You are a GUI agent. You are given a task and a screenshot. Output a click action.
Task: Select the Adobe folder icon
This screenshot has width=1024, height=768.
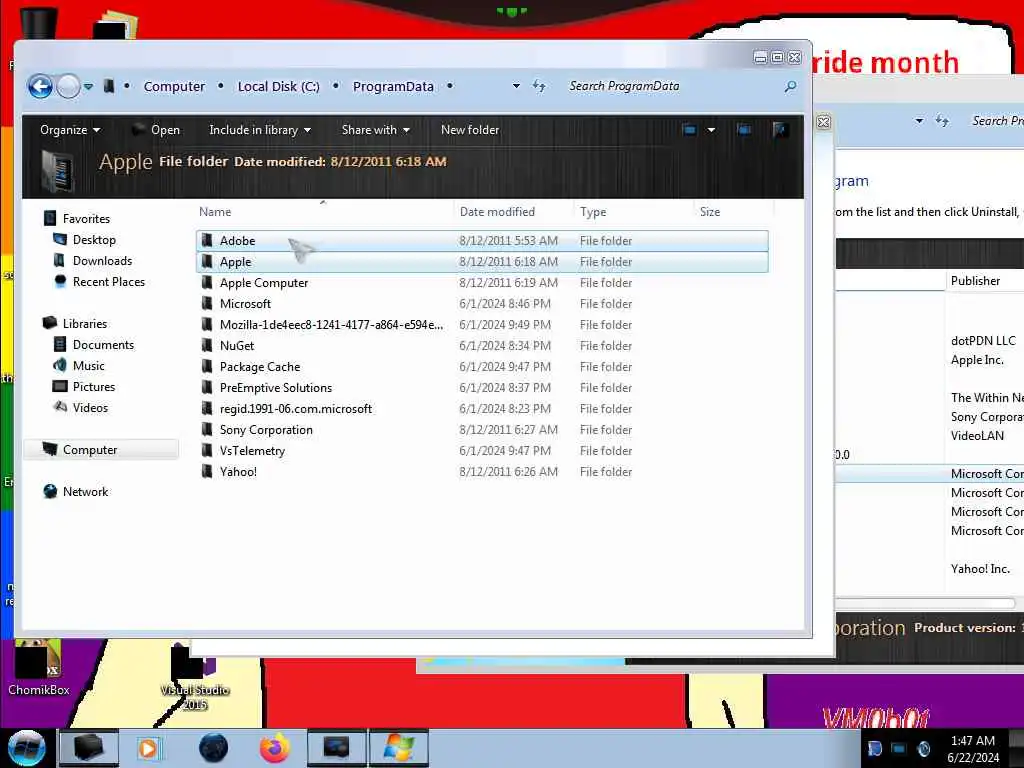point(207,240)
